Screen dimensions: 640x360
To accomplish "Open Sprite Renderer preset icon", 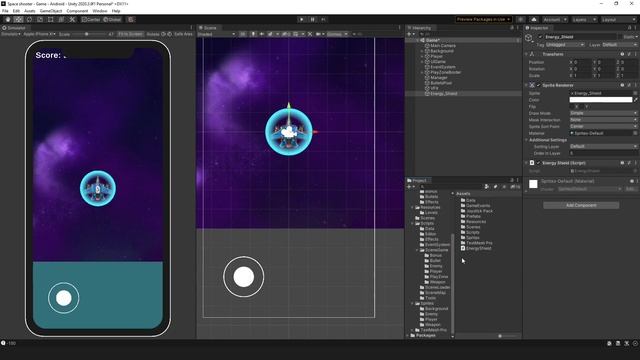I will point(629,85).
